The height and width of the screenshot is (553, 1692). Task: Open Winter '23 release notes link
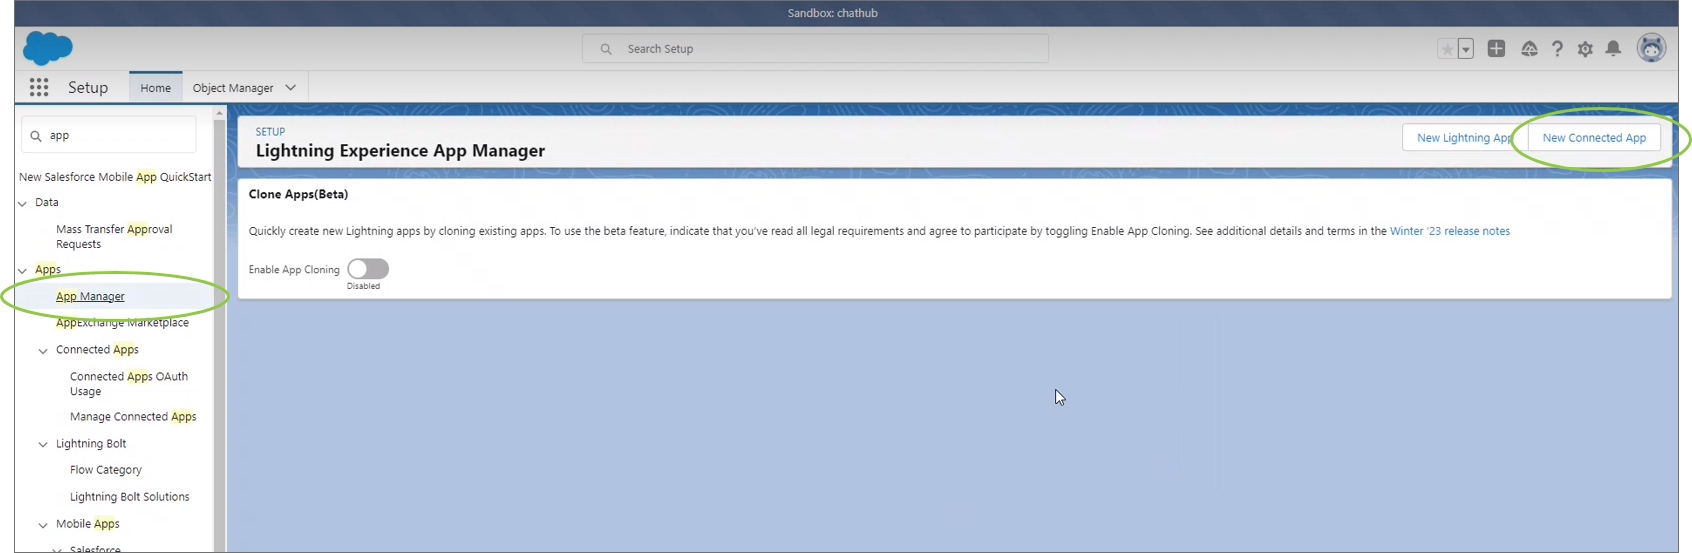(1449, 231)
